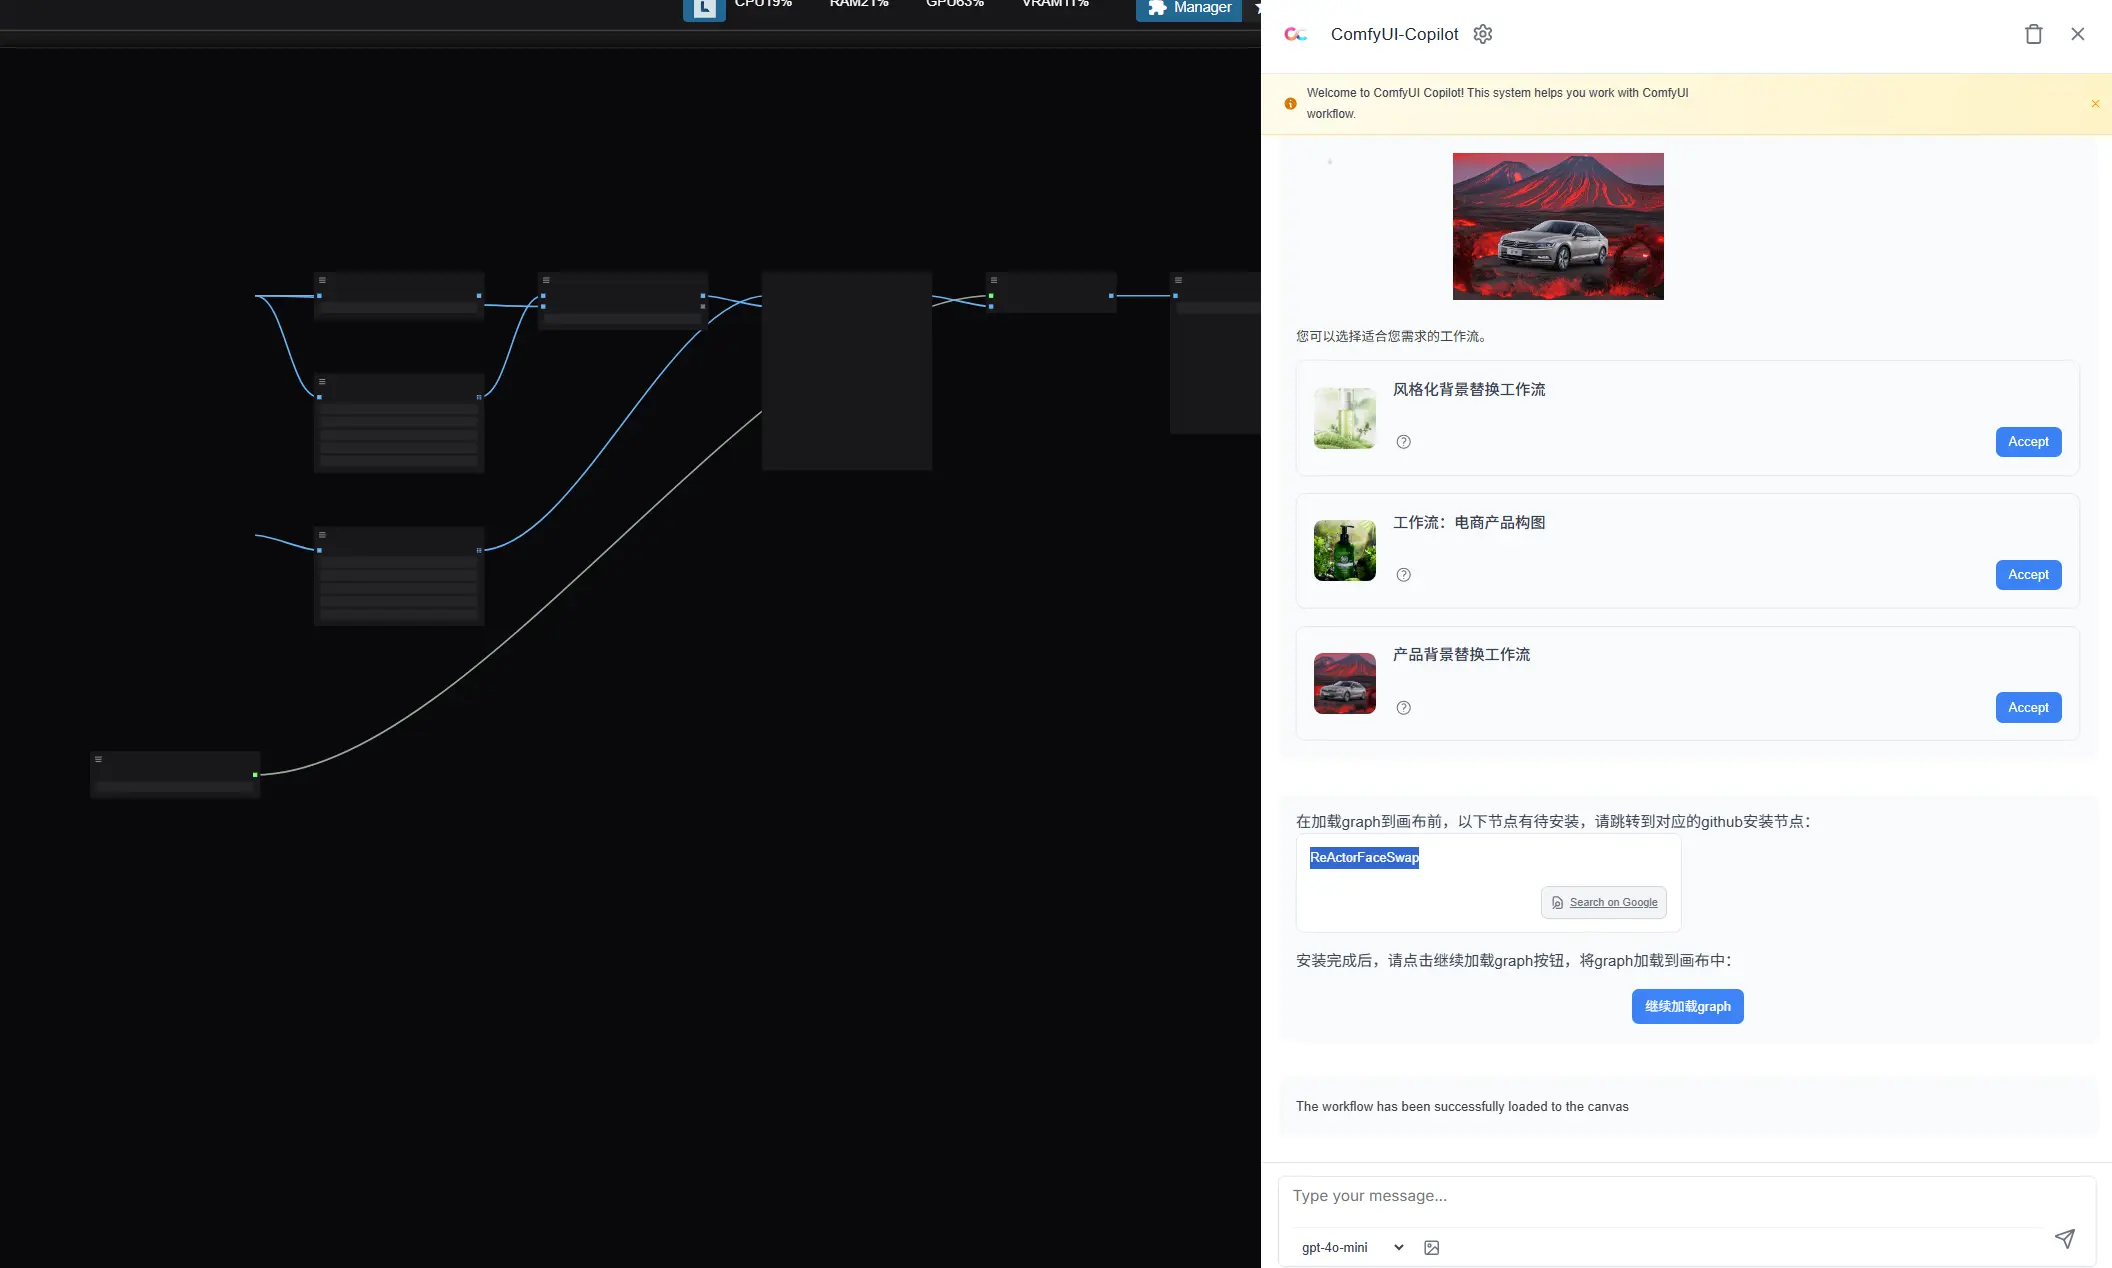Click the upload image icon
Image resolution: width=2112 pixels, height=1268 pixels.
coord(1431,1247)
